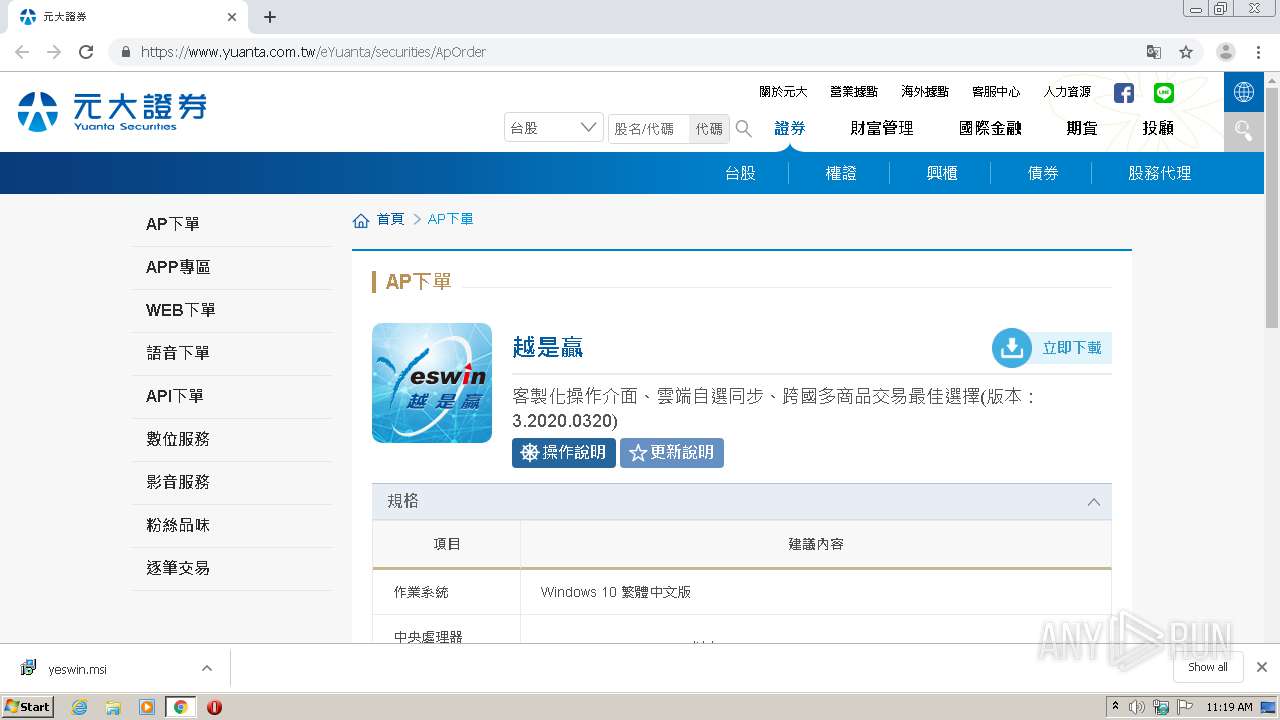Select 債券 in the blue submenu
Viewport: 1280px width, 720px height.
click(x=1043, y=173)
